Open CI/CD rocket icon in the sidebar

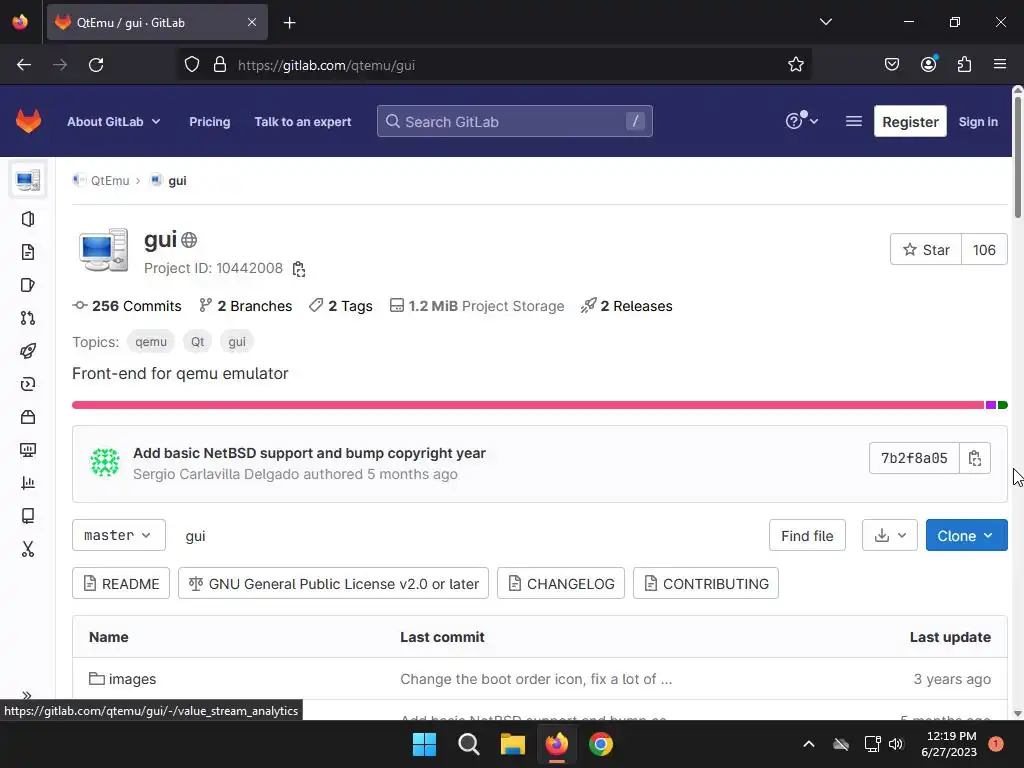tap(28, 351)
